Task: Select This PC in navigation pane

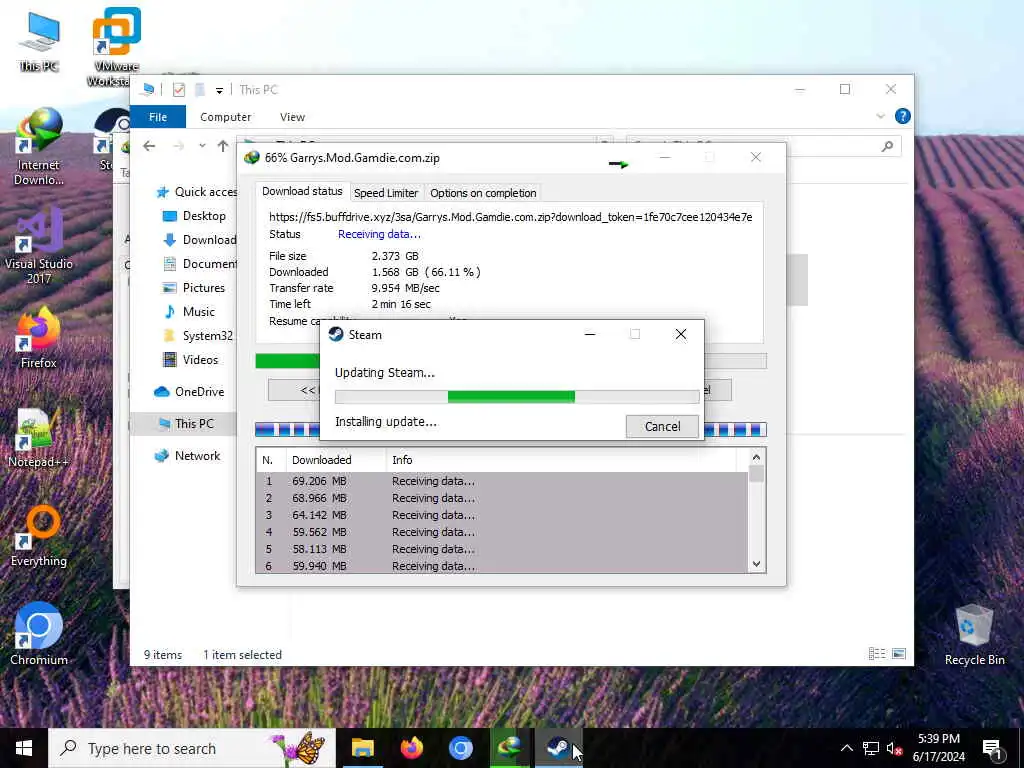Action: click(x=186, y=423)
